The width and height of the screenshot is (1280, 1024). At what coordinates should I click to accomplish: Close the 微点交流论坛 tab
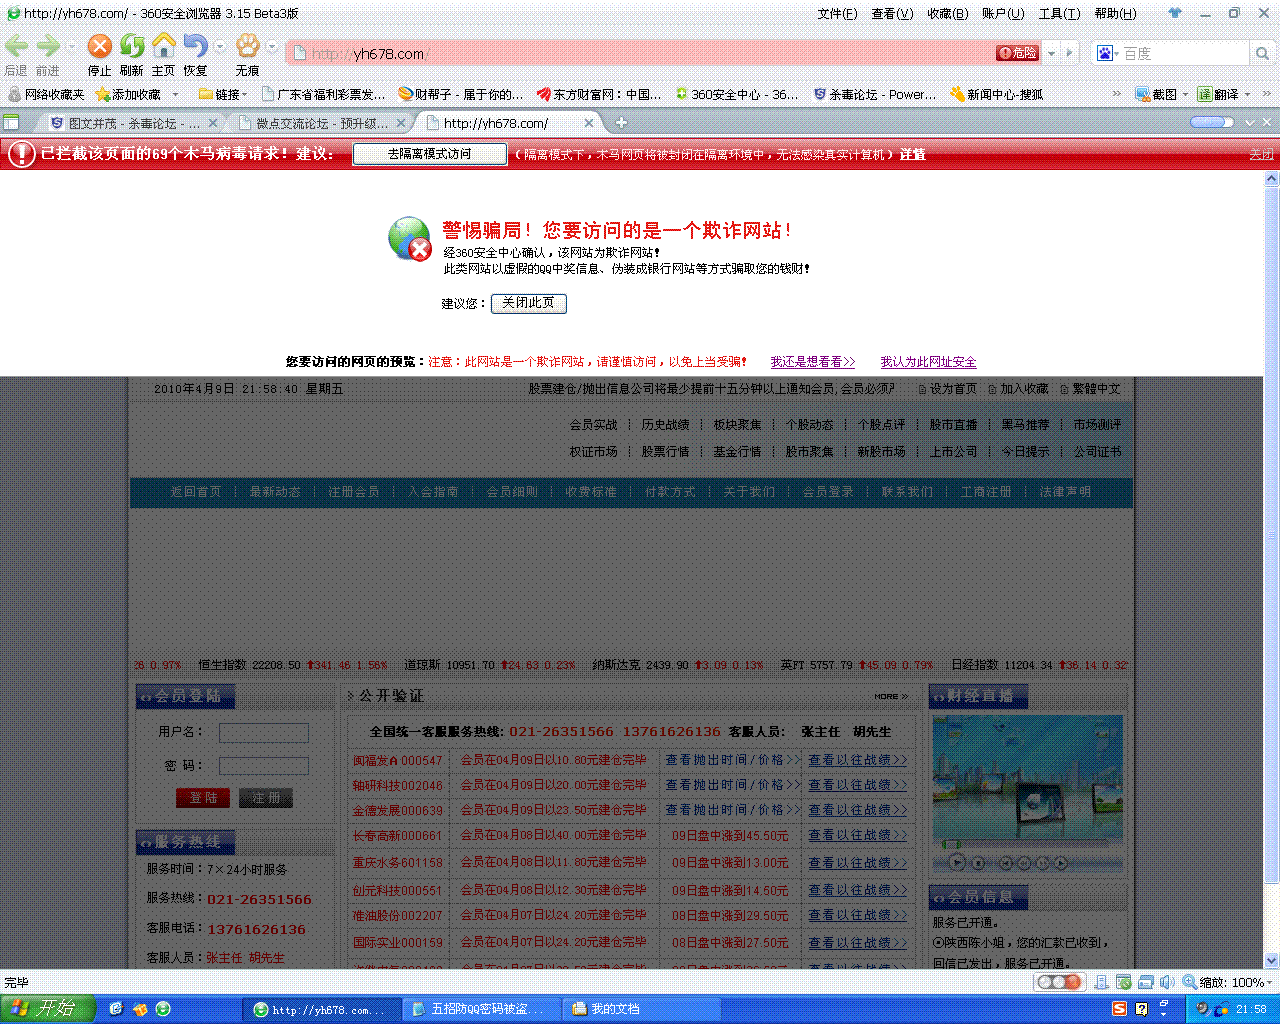(401, 123)
